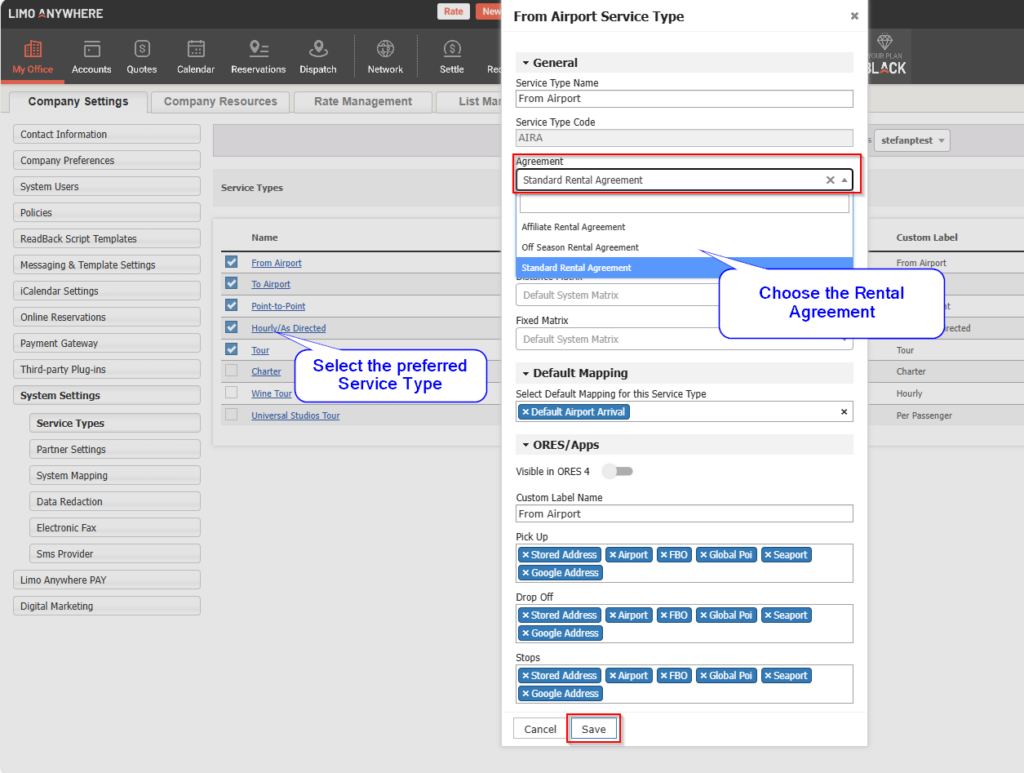The height and width of the screenshot is (773, 1024).
Task: Go to the Reservations icon
Action: [258, 50]
